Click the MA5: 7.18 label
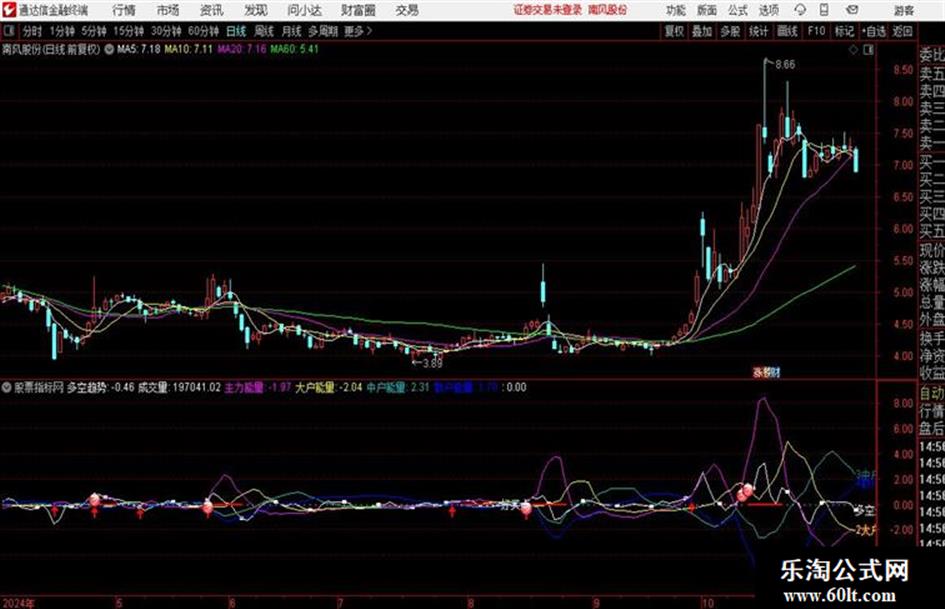This screenshot has width=945, height=609. click(x=139, y=49)
